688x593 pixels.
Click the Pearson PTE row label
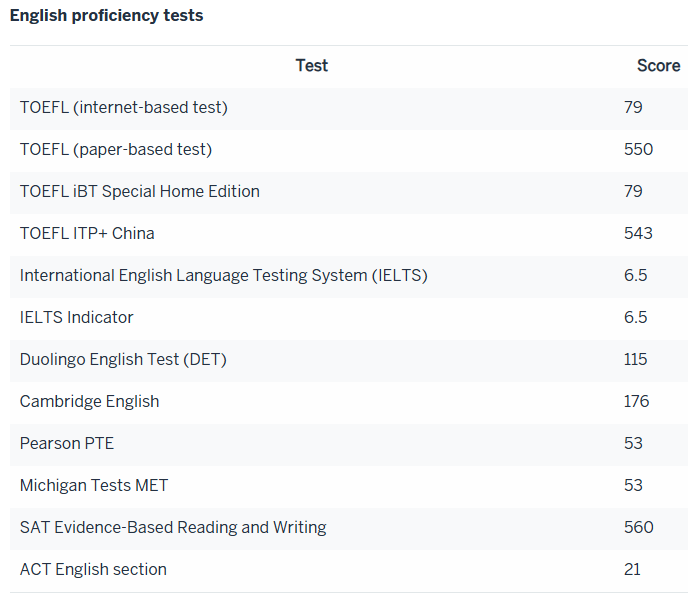pos(67,443)
